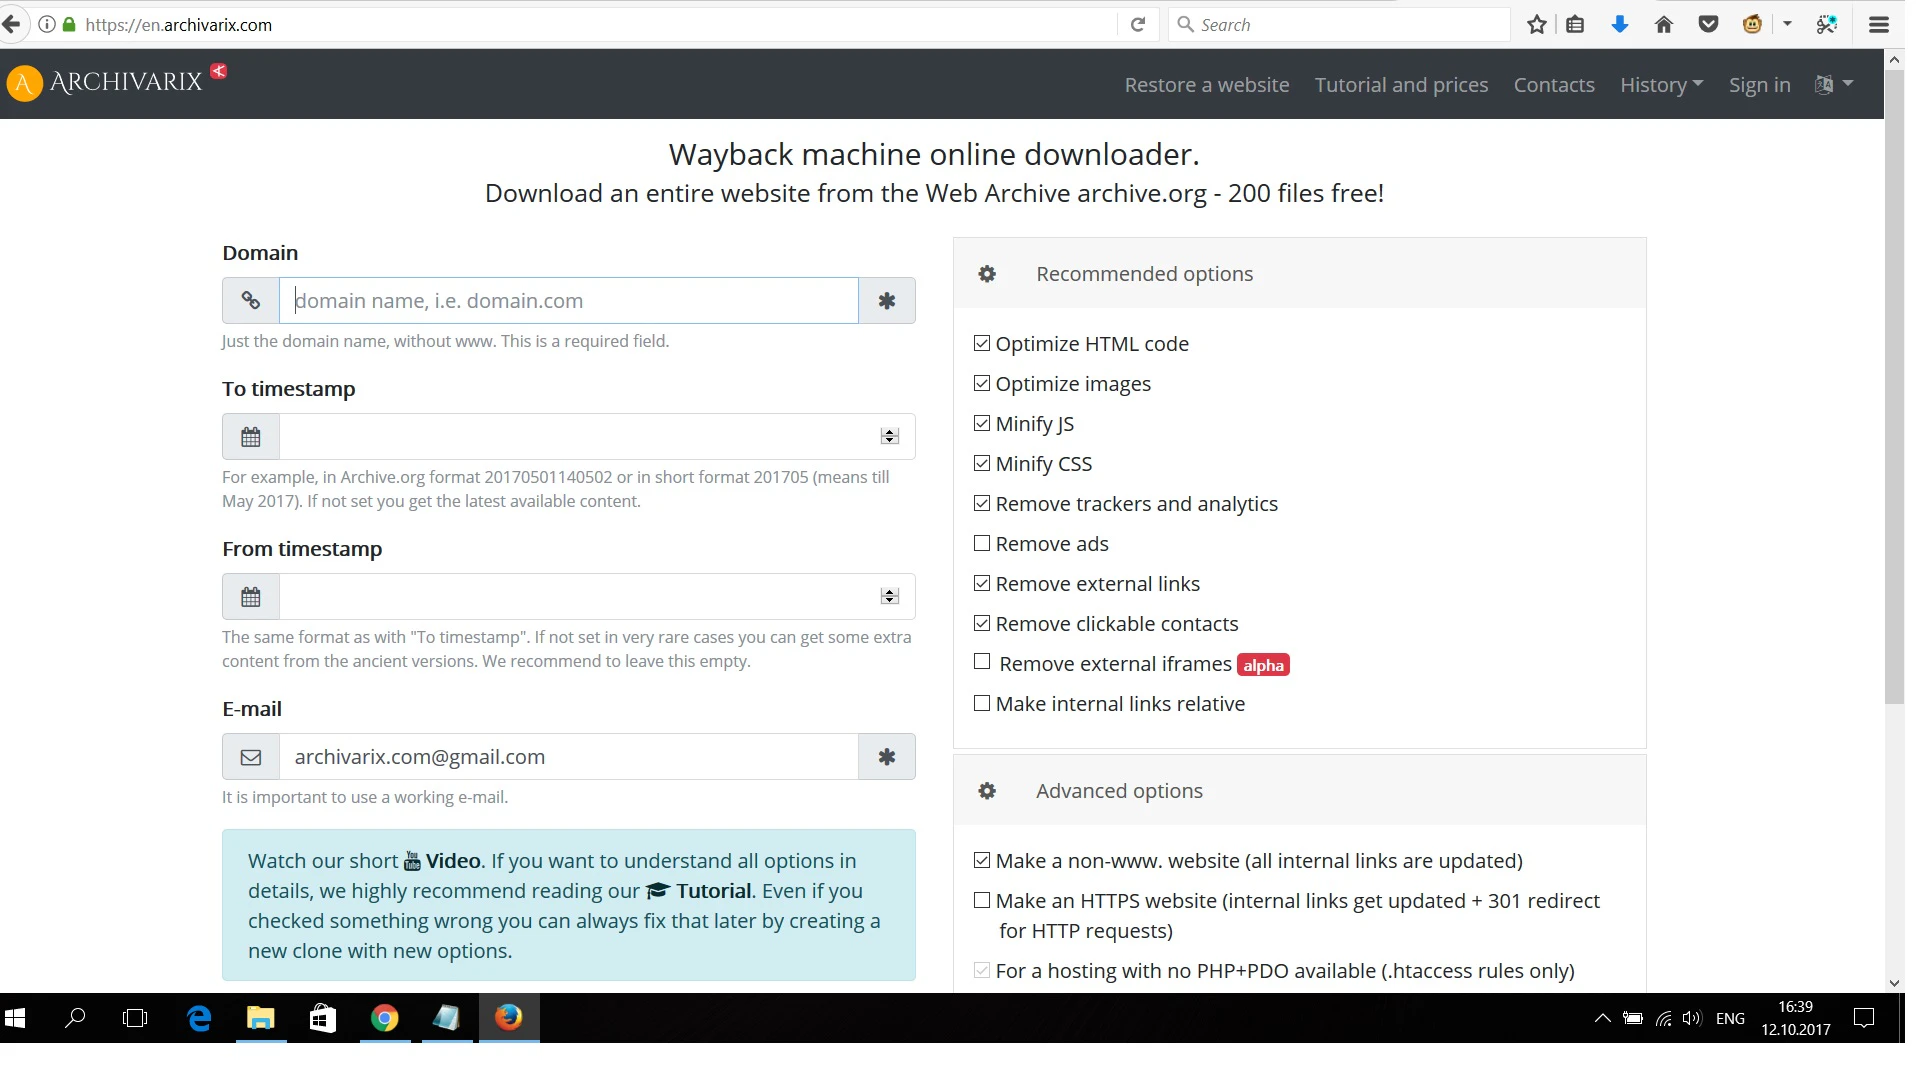The image size is (1920, 1080).
Task: Open Tutorial and prices page
Action: (x=1401, y=85)
